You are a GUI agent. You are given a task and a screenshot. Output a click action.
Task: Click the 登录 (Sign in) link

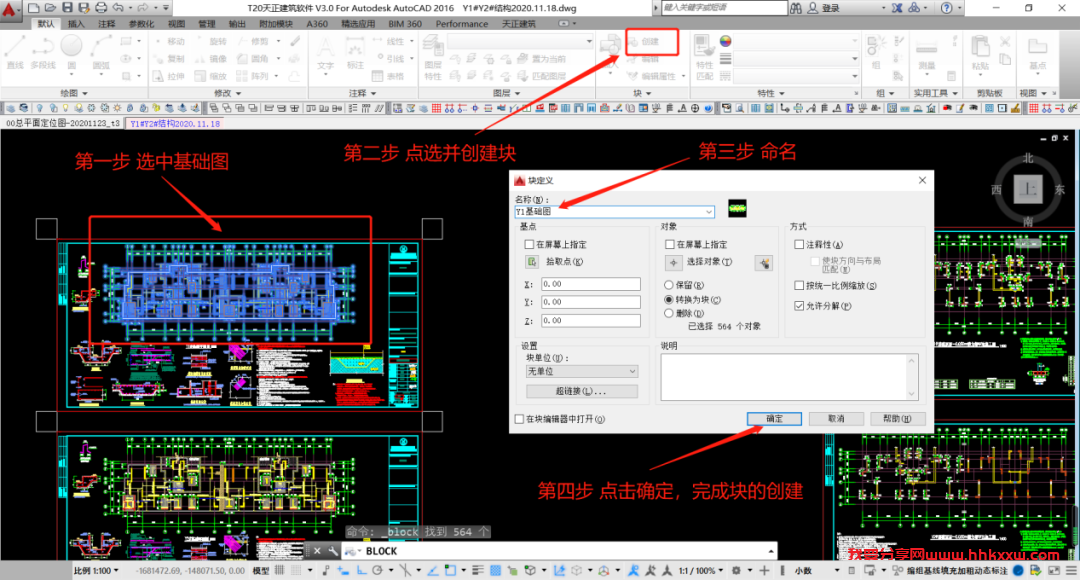click(x=831, y=8)
